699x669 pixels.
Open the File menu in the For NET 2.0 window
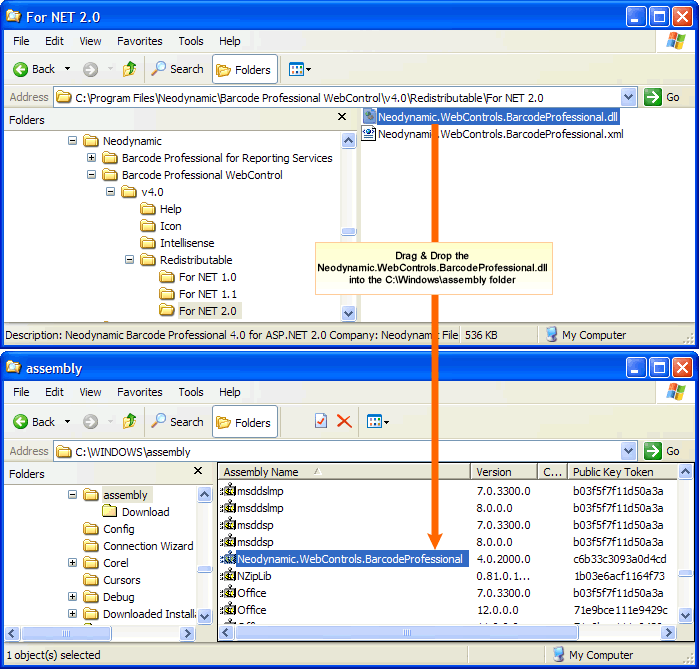(x=21, y=41)
